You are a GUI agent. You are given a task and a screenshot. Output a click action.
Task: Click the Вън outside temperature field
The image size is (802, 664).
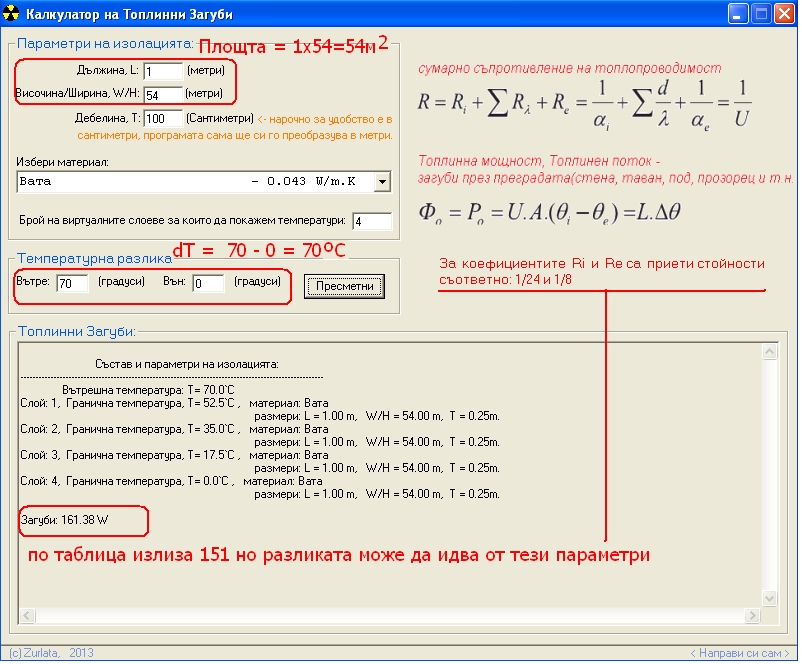tap(210, 284)
